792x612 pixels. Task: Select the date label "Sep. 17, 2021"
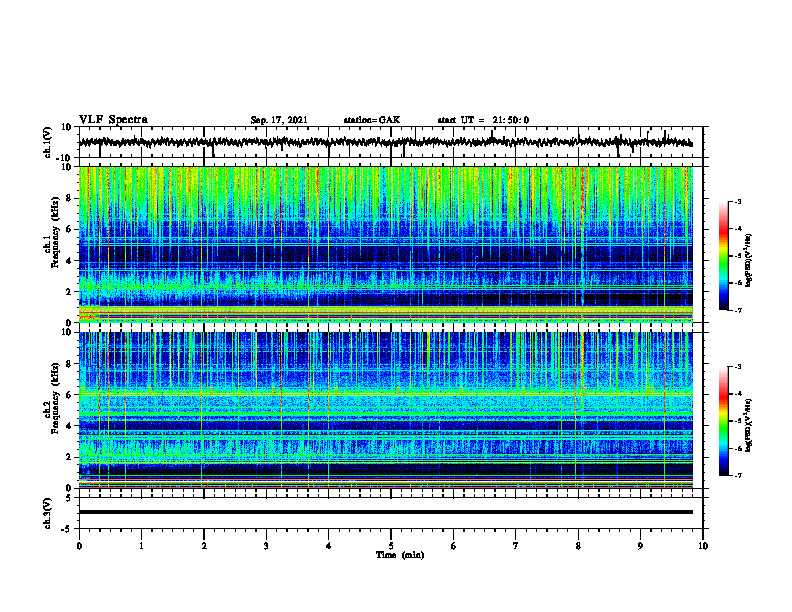pyautogui.click(x=279, y=120)
